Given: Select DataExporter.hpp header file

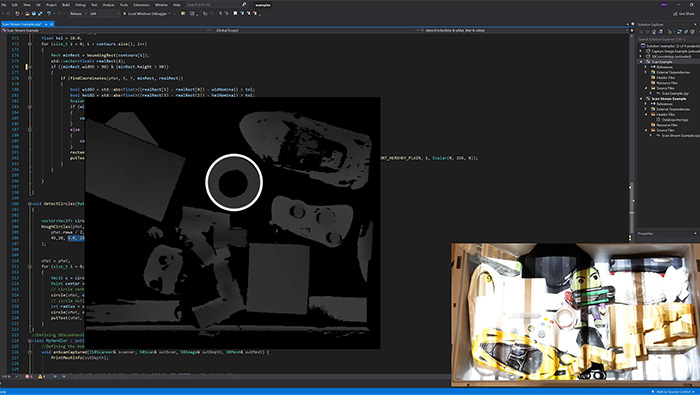Looking at the screenshot, I should (671, 120).
